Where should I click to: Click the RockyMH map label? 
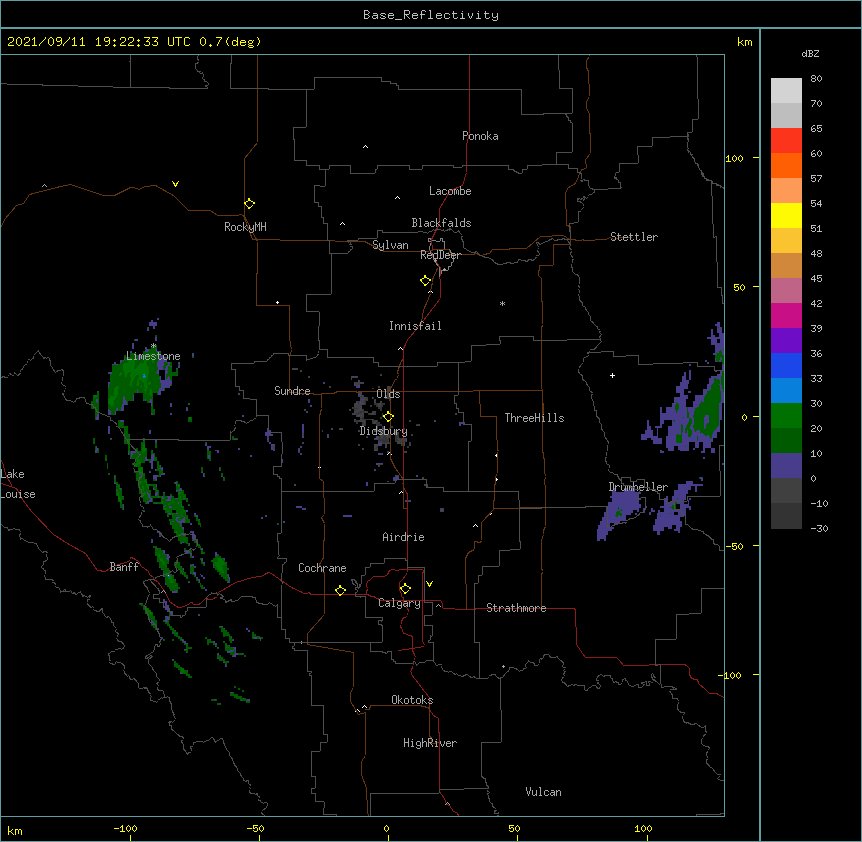[x=245, y=227]
